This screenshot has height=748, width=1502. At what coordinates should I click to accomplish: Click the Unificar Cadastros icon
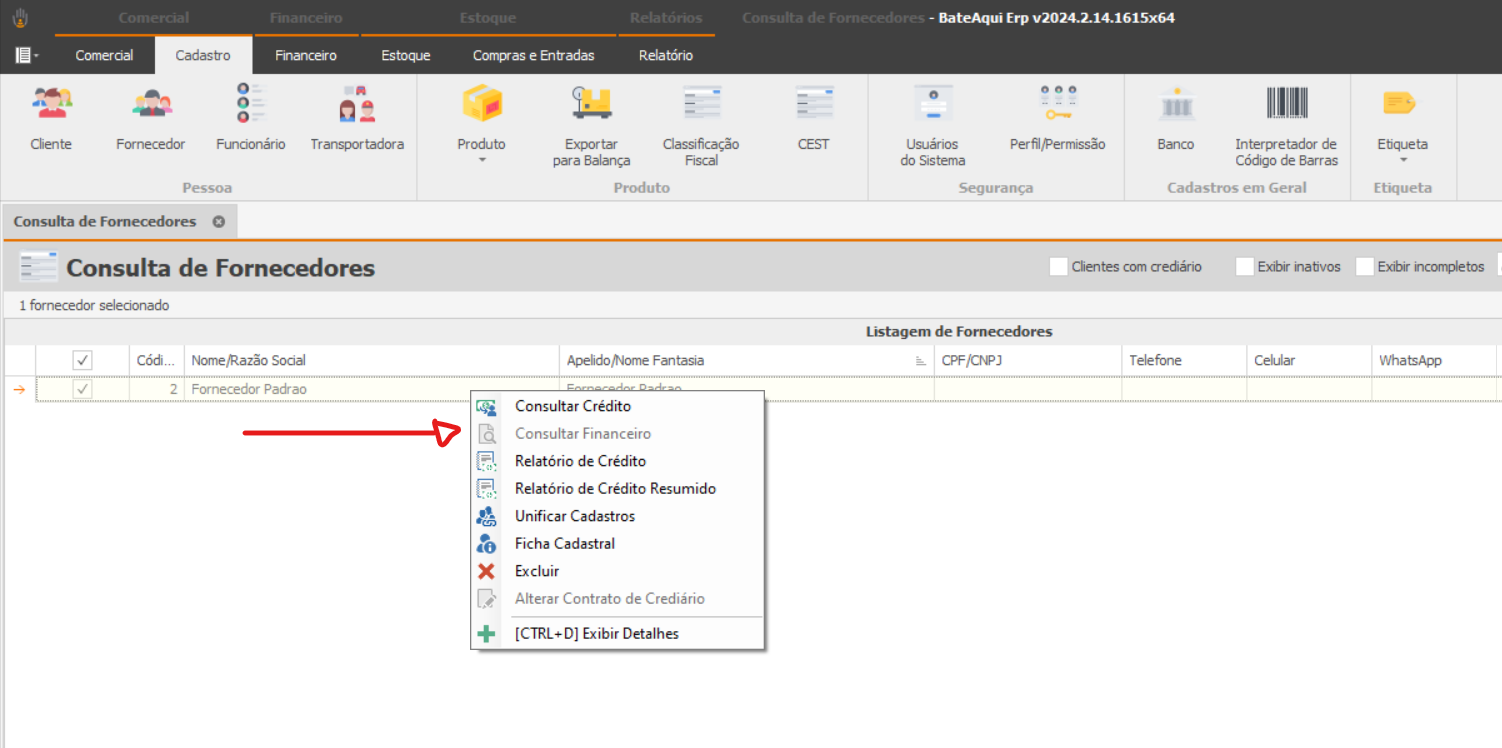pyautogui.click(x=486, y=517)
